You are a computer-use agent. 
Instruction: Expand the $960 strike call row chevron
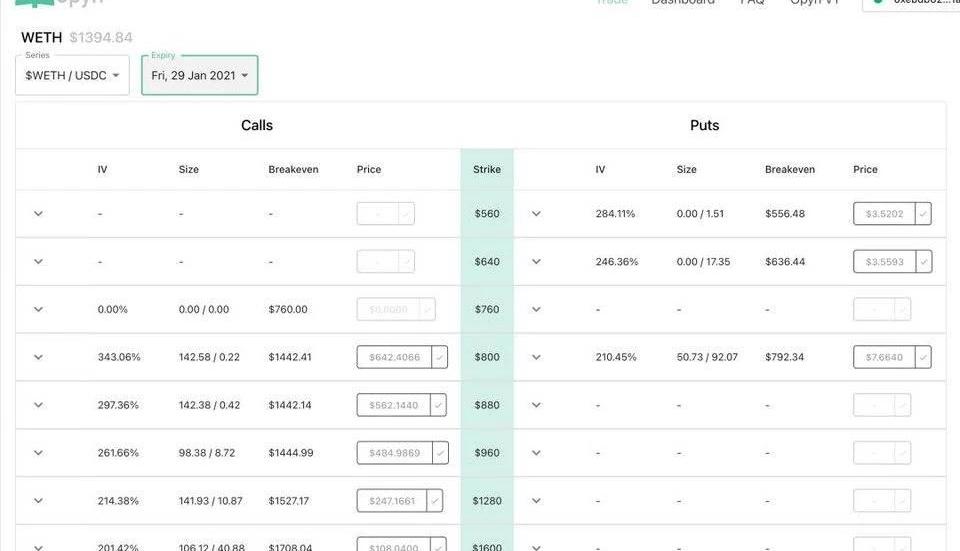(39, 453)
